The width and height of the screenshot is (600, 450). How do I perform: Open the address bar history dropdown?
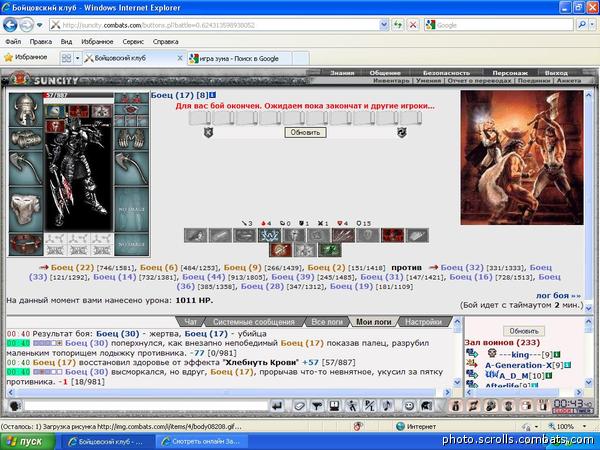pos(384,25)
